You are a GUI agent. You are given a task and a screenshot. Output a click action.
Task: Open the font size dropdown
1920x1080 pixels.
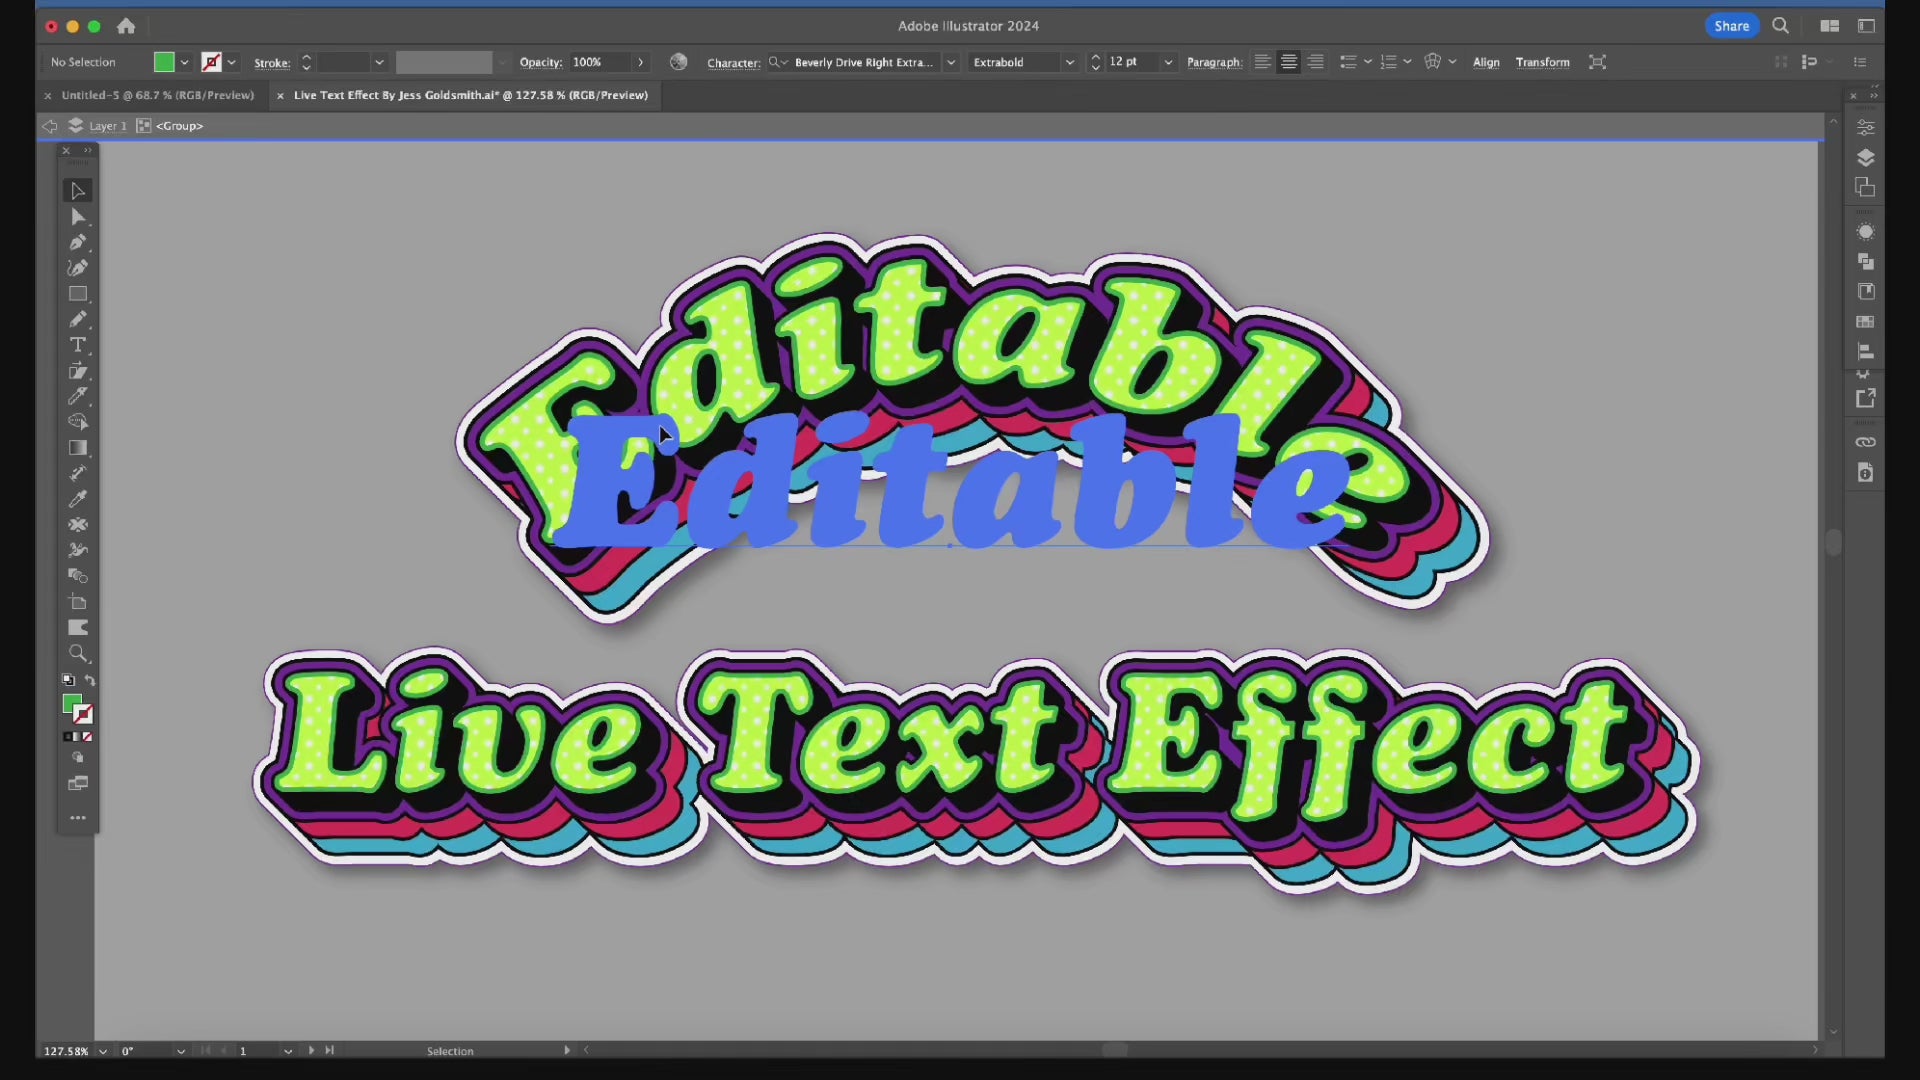coord(1168,62)
